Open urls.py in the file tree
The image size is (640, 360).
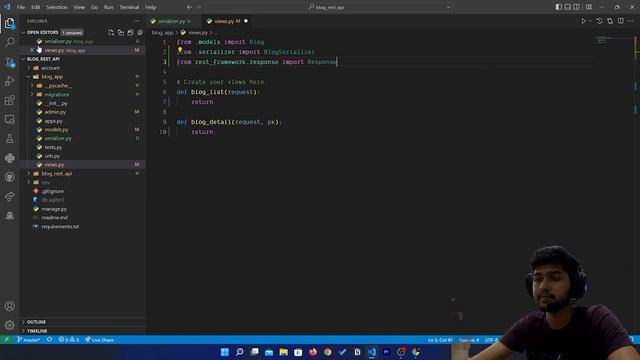(52, 156)
